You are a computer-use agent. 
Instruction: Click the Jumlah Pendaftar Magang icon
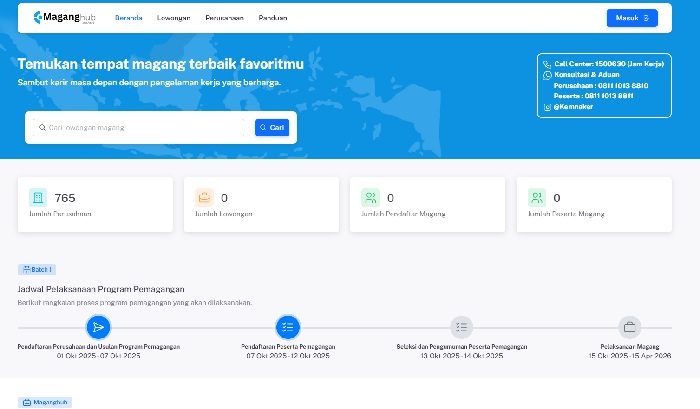[x=370, y=198]
